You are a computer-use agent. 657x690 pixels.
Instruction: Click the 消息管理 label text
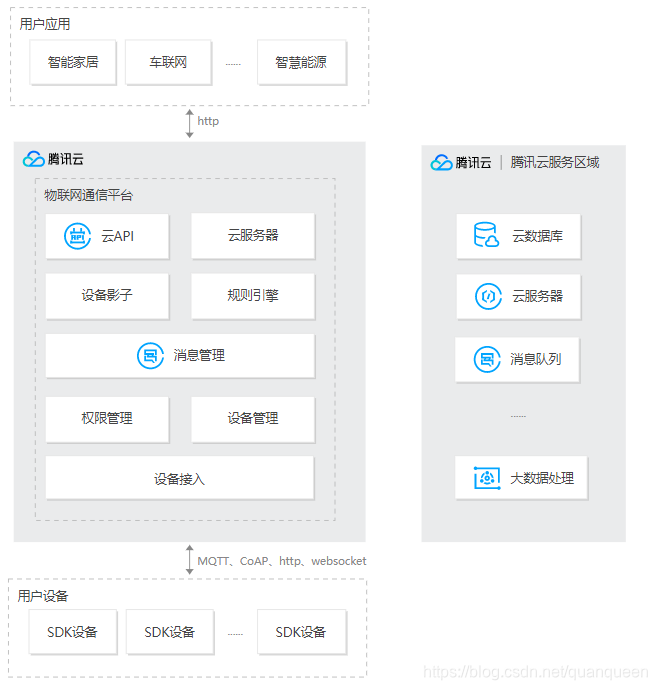pyautogui.click(x=199, y=356)
